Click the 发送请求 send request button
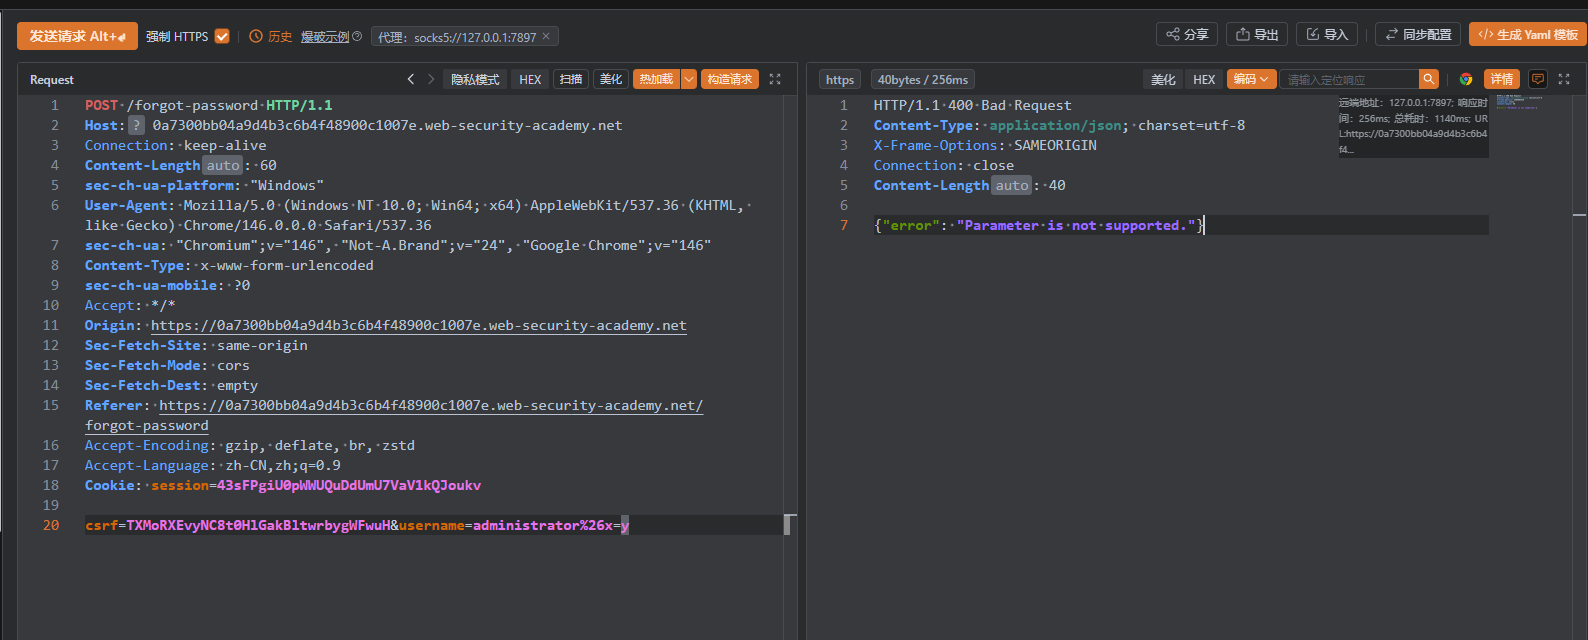The image size is (1588, 640). (x=76, y=36)
